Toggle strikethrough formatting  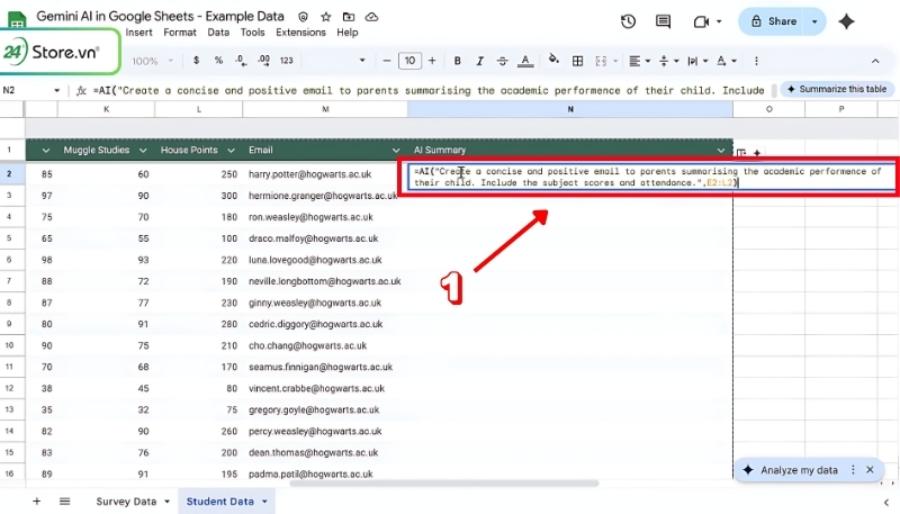tap(502, 61)
